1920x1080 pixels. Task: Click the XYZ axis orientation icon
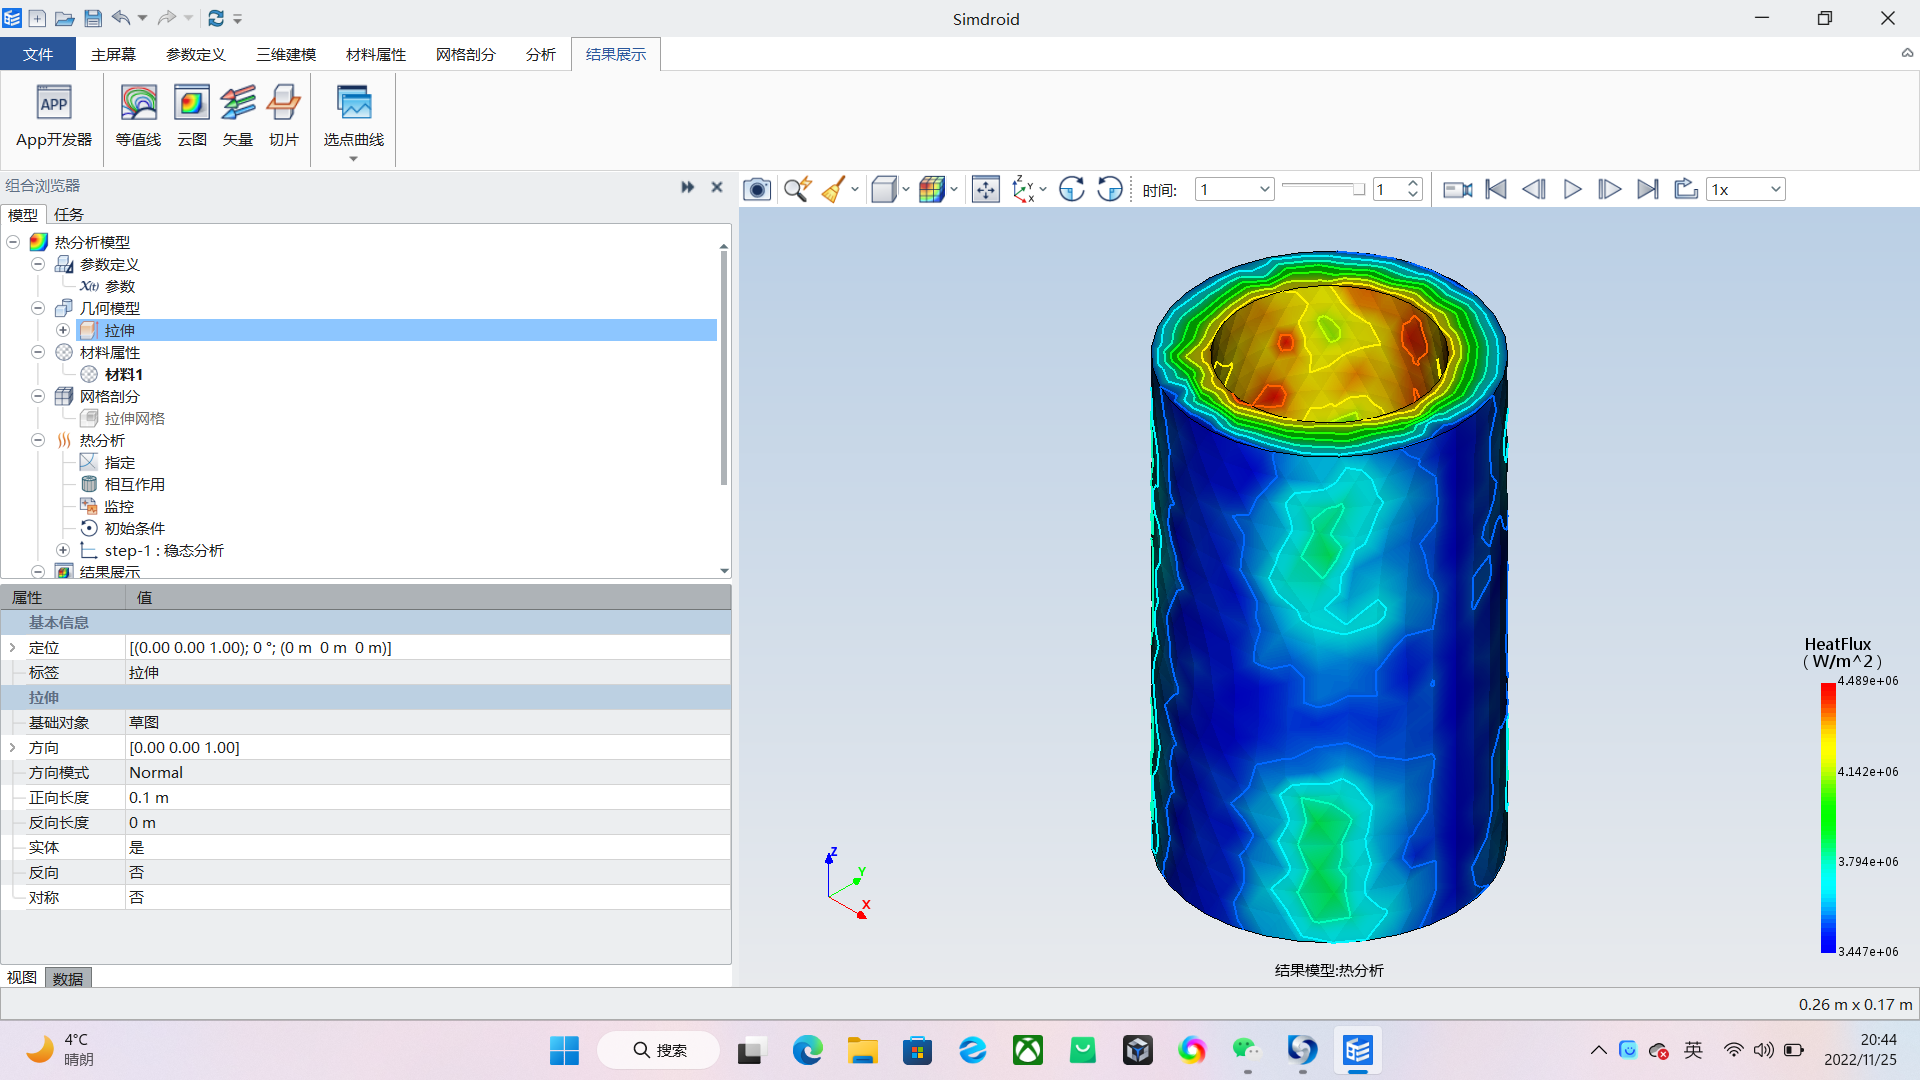point(1023,189)
